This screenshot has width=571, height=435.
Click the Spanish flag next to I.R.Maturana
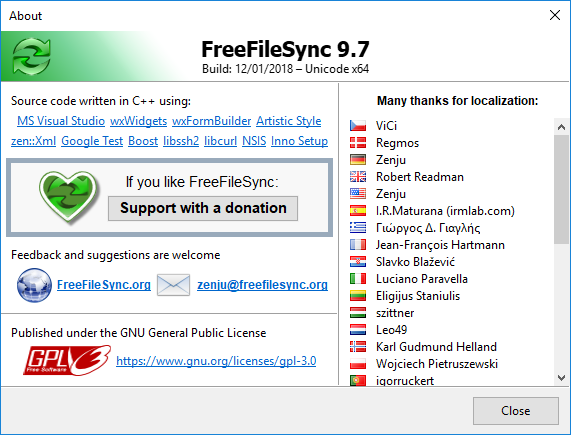(358, 211)
